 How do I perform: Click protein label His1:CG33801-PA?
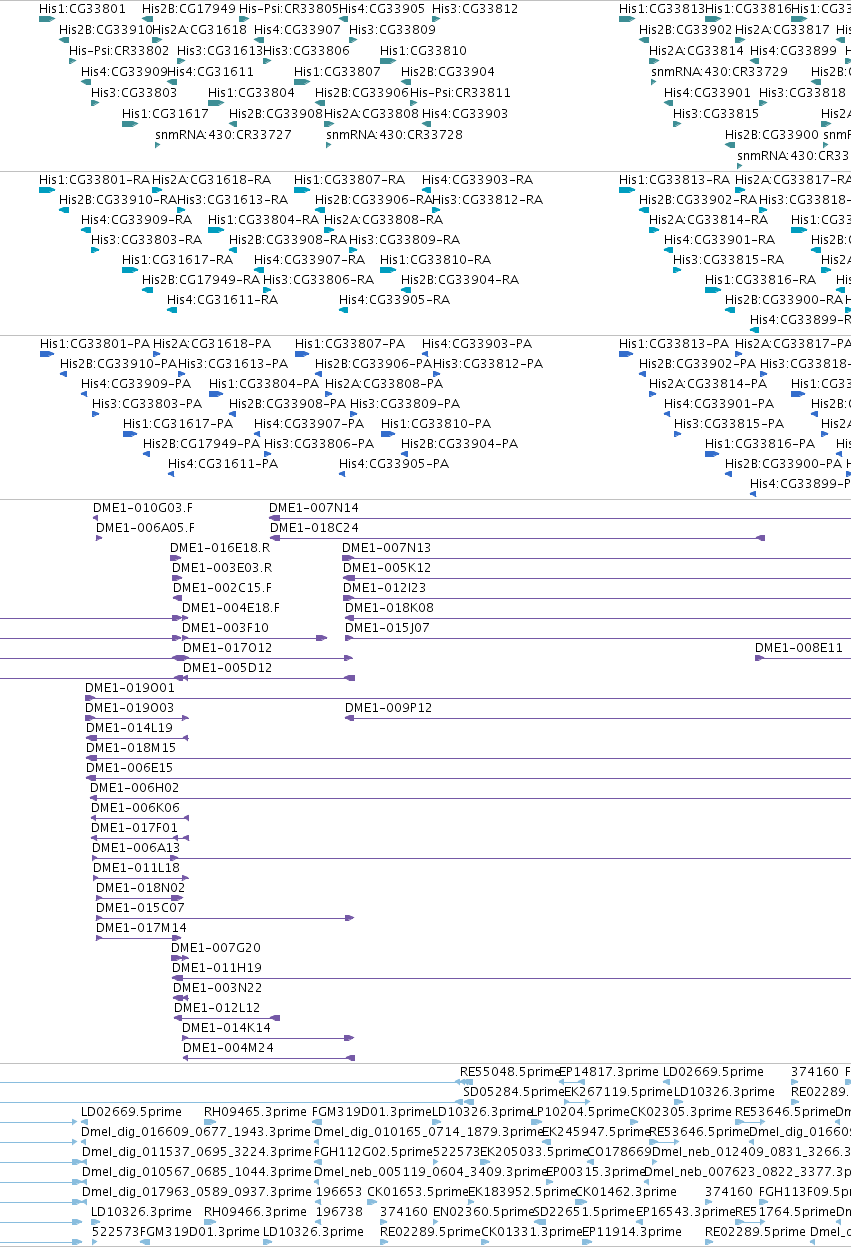(x=94, y=344)
